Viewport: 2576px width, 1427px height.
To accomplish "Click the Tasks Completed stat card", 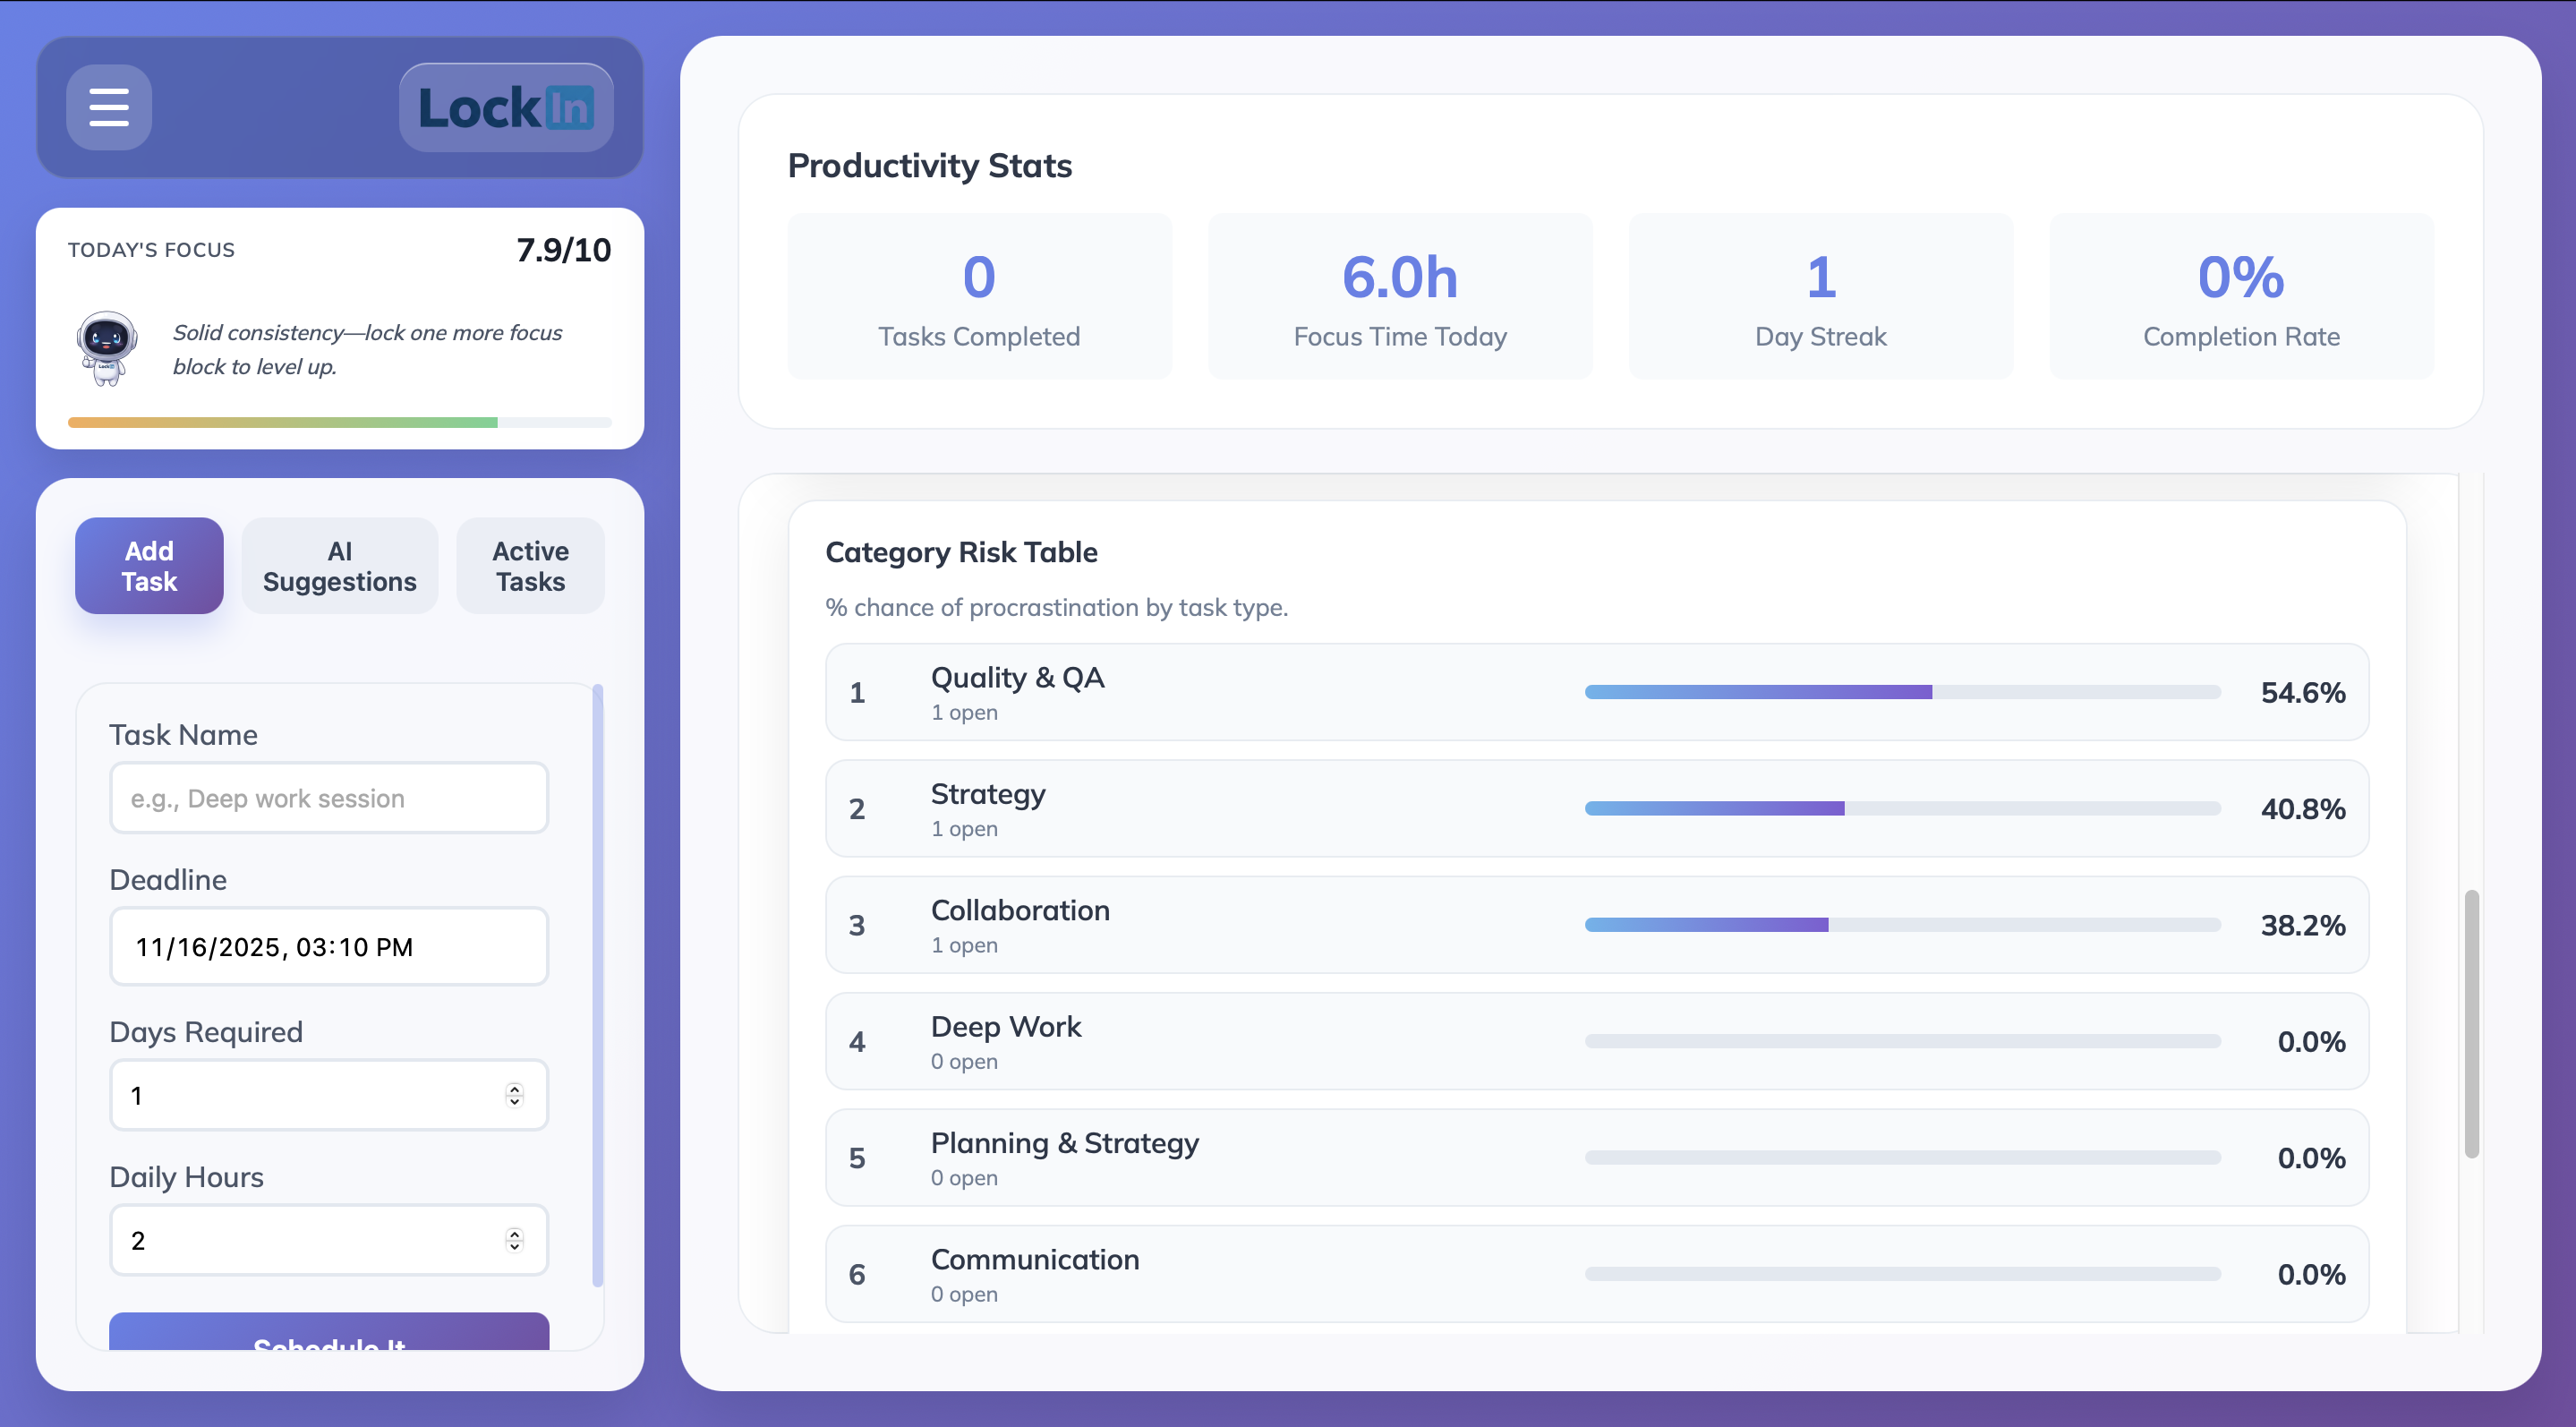I will (x=979, y=297).
